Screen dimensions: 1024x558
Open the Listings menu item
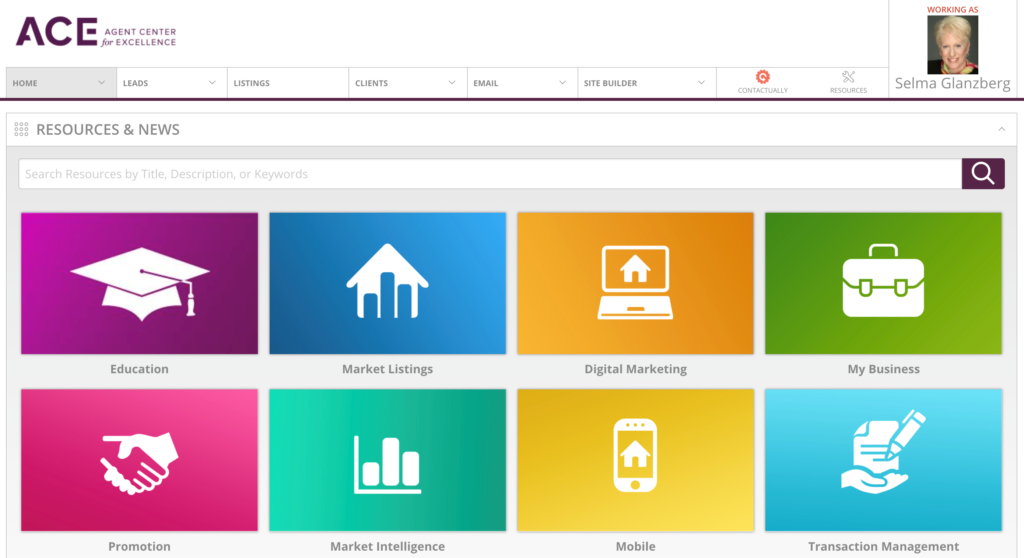(252, 83)
